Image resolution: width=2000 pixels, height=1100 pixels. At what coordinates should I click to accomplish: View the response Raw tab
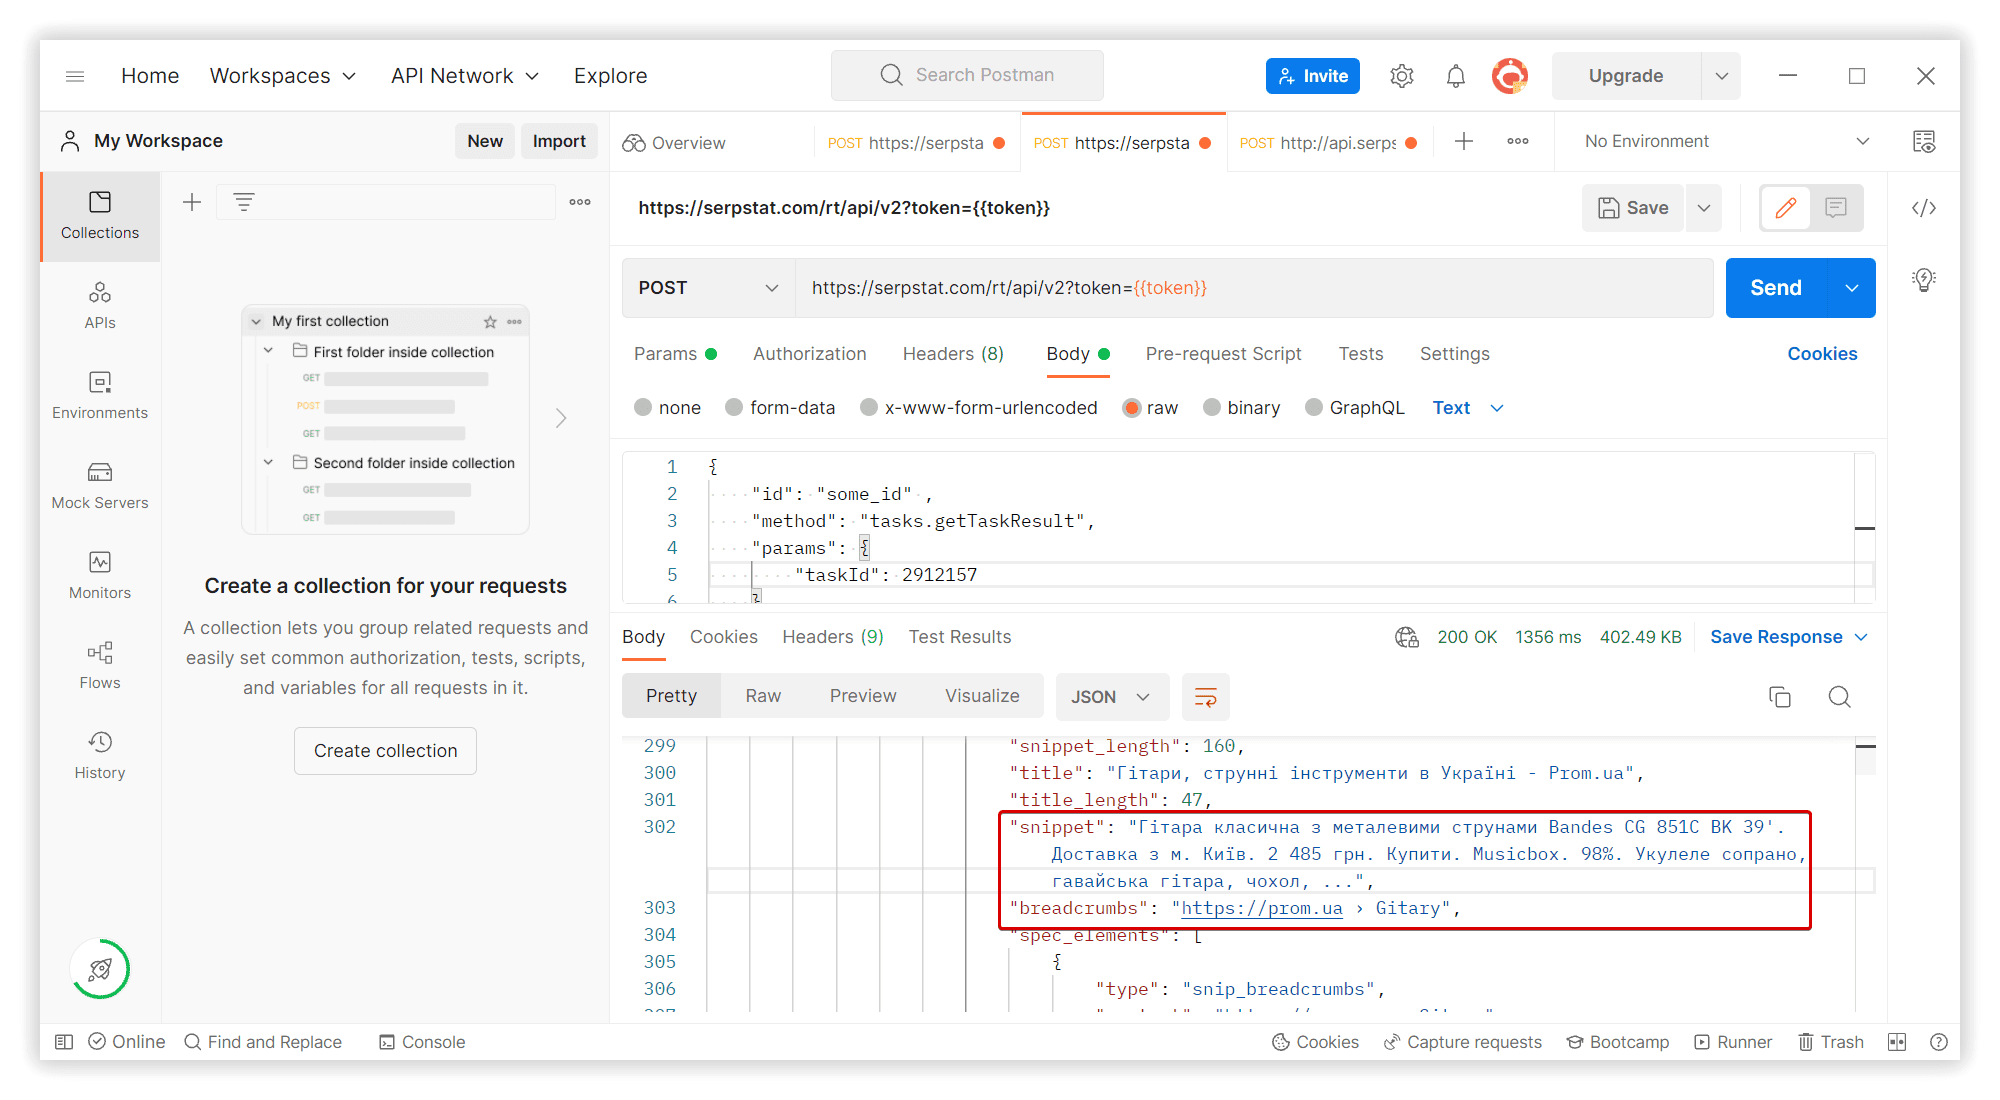click(763, 696)
